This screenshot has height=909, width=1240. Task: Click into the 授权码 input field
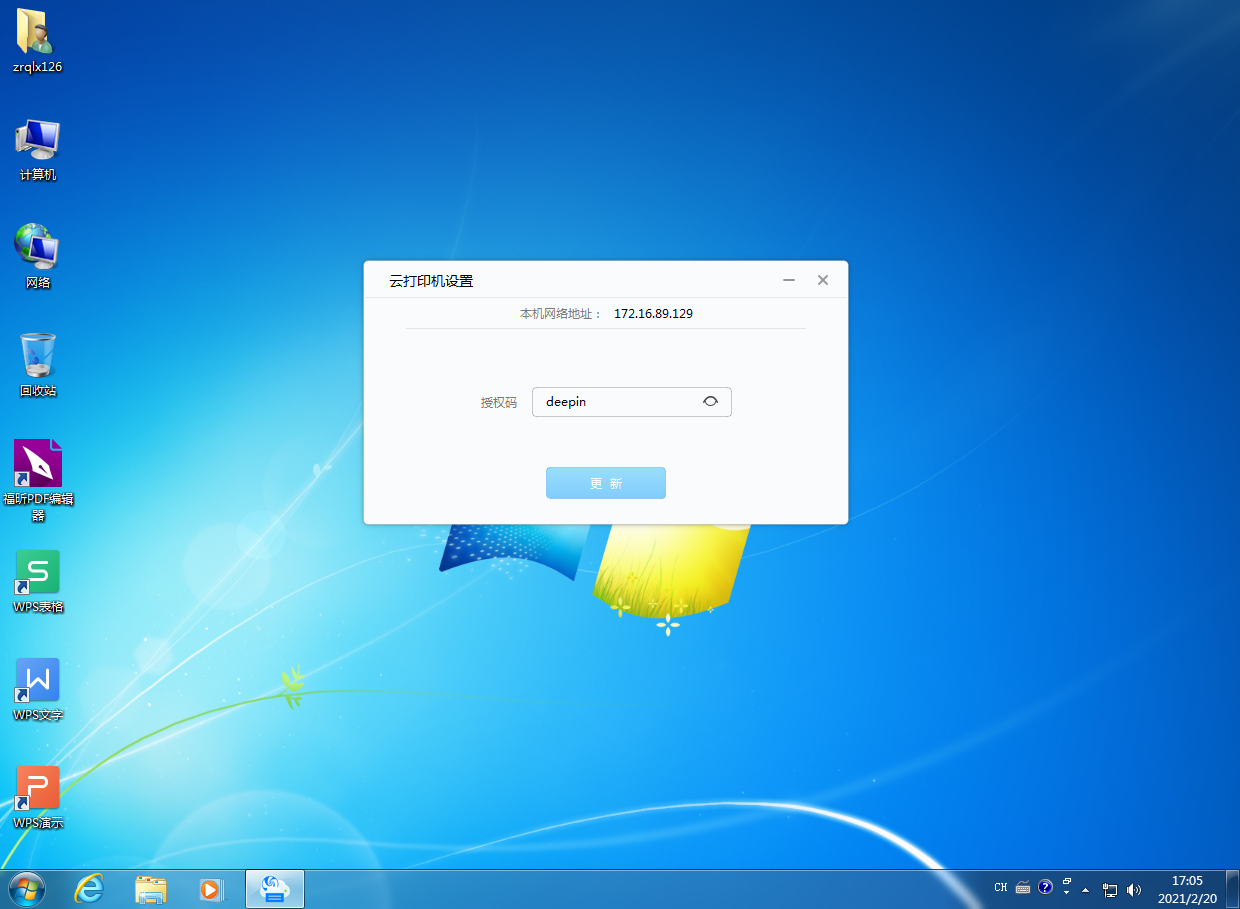(631, 402)
